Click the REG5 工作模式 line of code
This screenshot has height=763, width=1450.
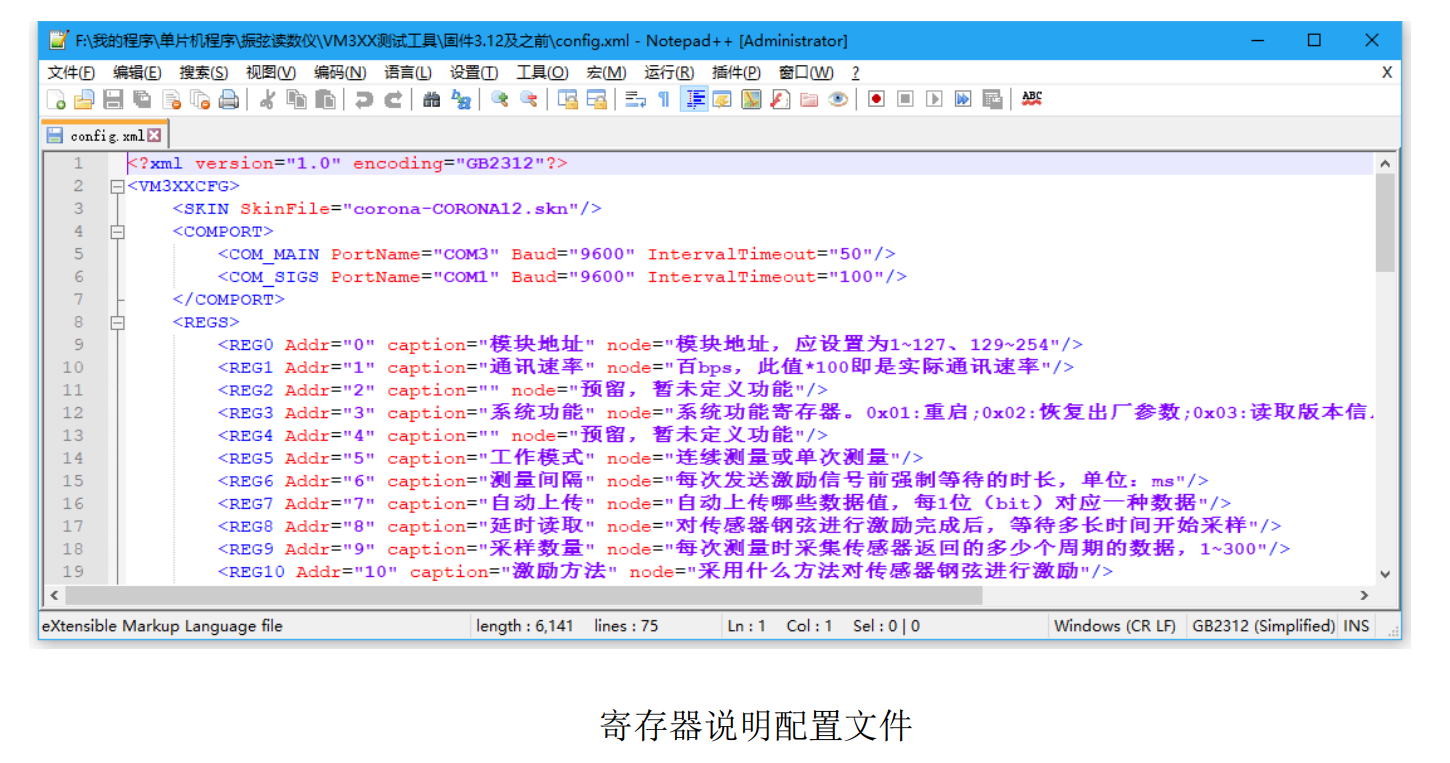point(570,458)
